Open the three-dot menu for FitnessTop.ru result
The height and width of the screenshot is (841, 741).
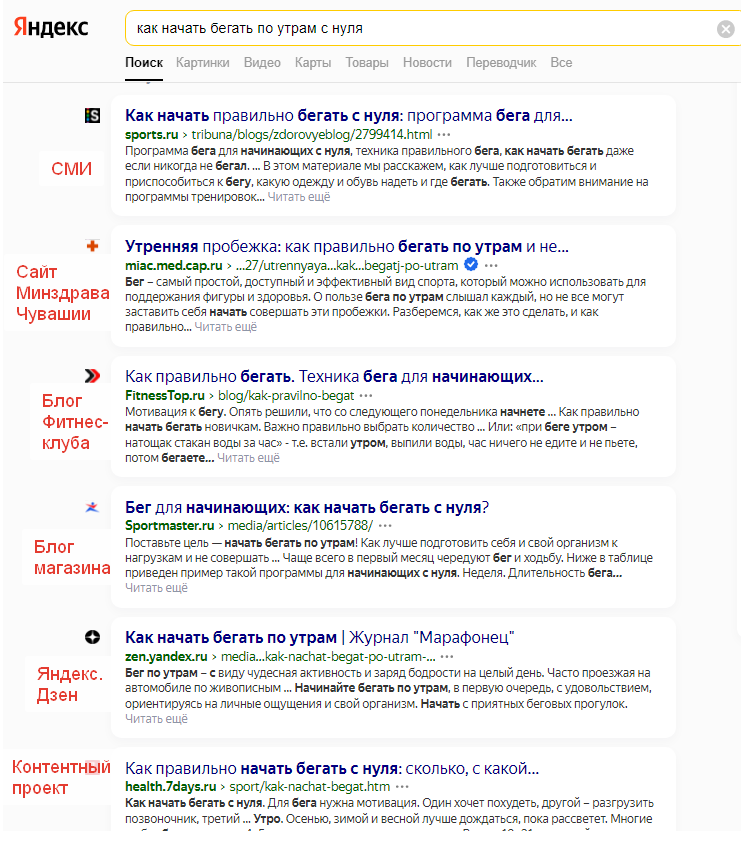pyautogui.click(x=366, y=396)
